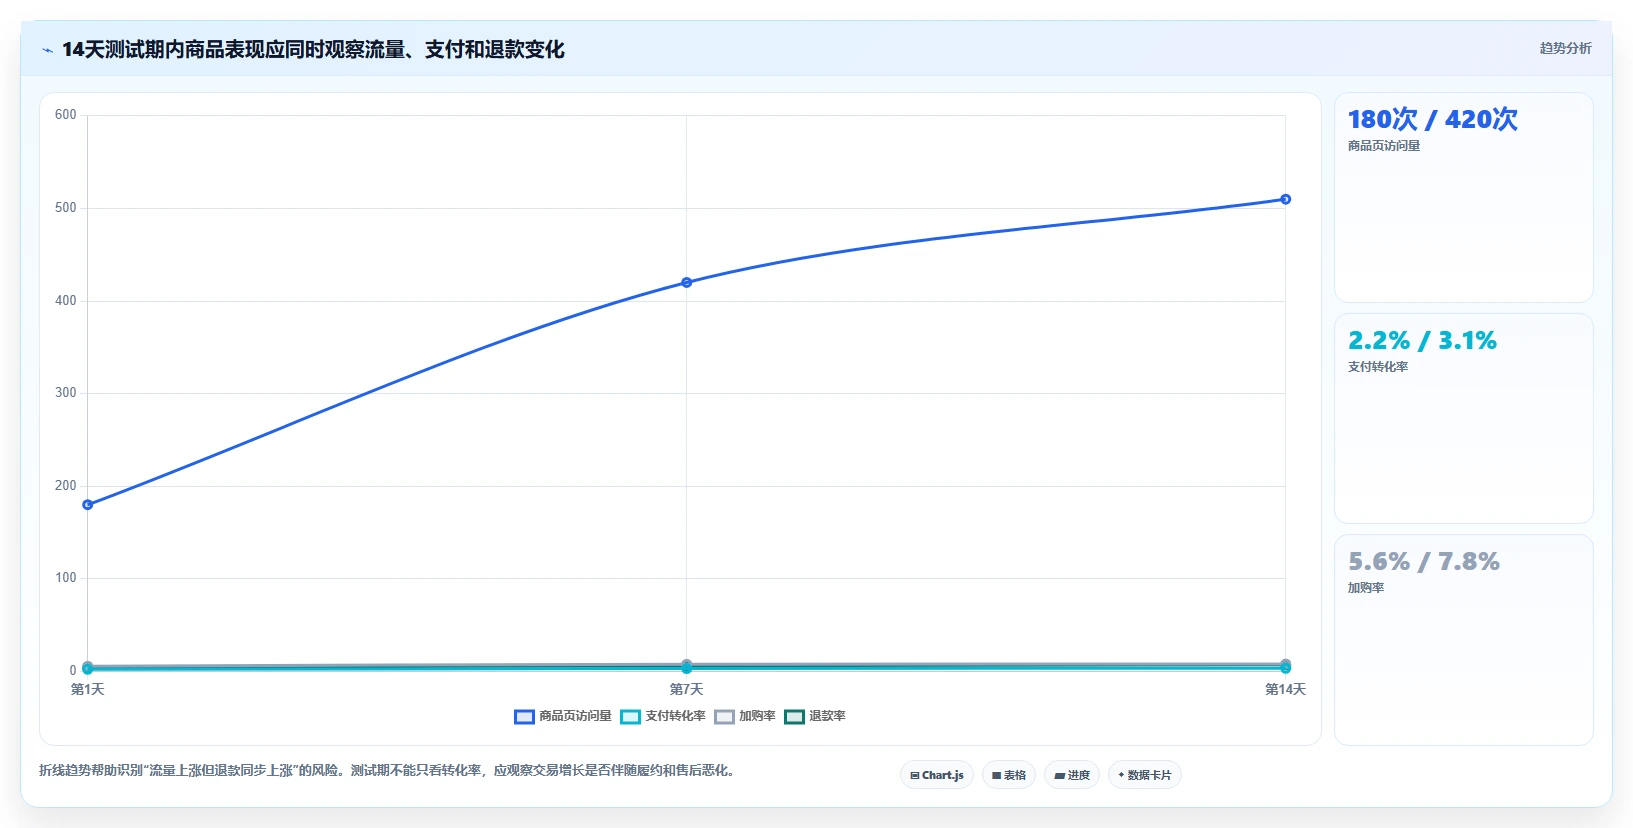The image size is (1633, 828).
Task: Hide the 退款率 series via legend swatch
Action: click(x=794, y=717)
